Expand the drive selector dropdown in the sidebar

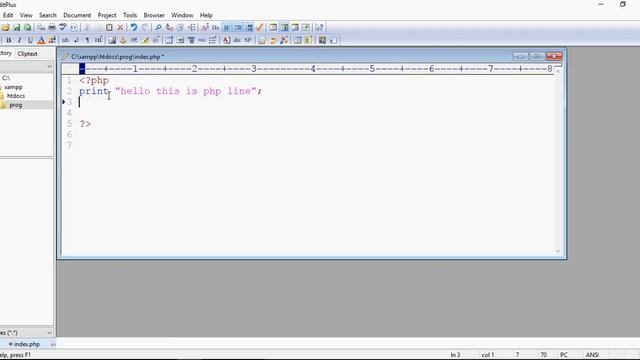pyautogui.click(x=49, y=67)
